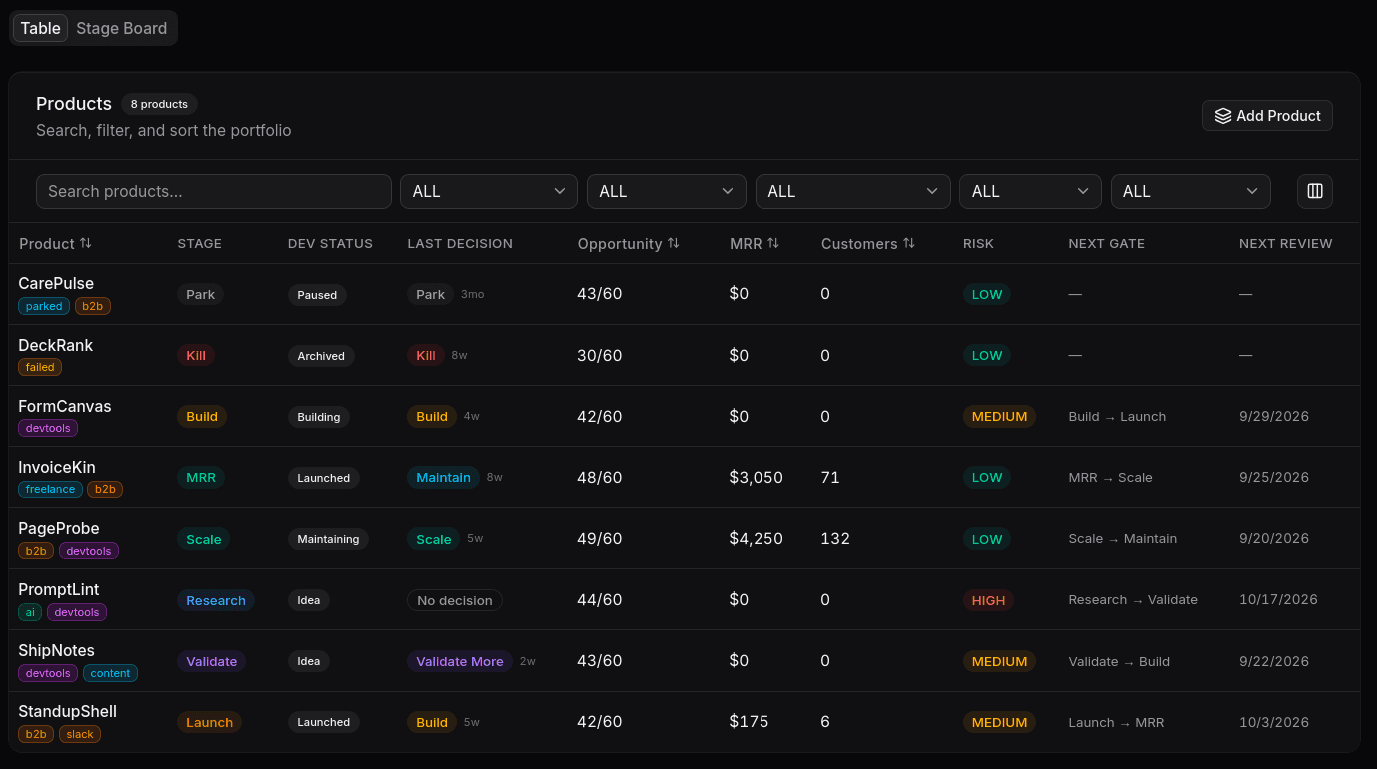
Task: Click the "Validate More" decision badge
Action: (x=460, y=661)
